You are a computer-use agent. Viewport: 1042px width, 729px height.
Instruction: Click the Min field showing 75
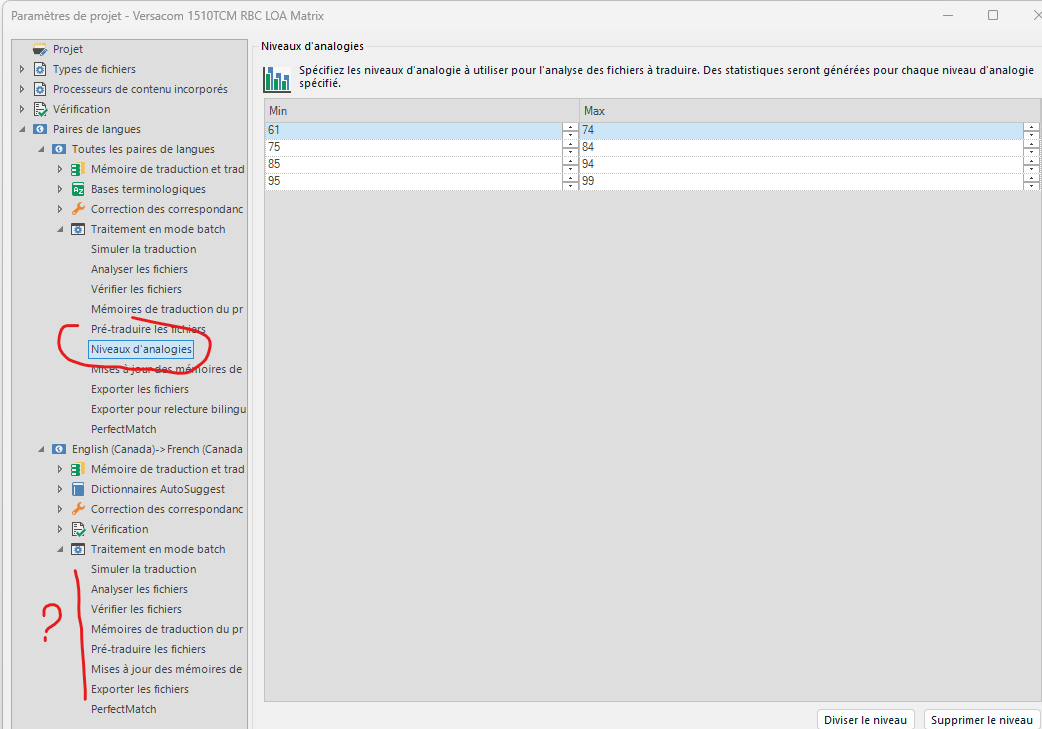click(413, 147)
